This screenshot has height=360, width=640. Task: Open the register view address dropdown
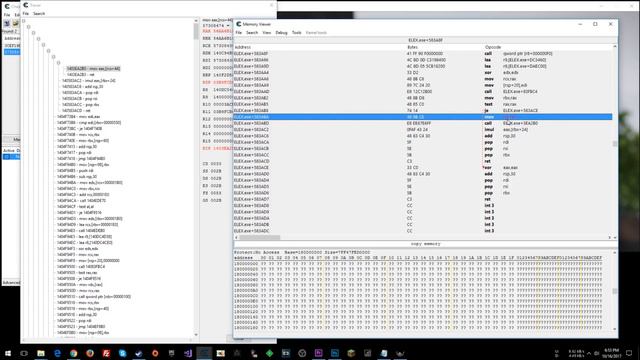pyautogui.click(x=227, y=26)
